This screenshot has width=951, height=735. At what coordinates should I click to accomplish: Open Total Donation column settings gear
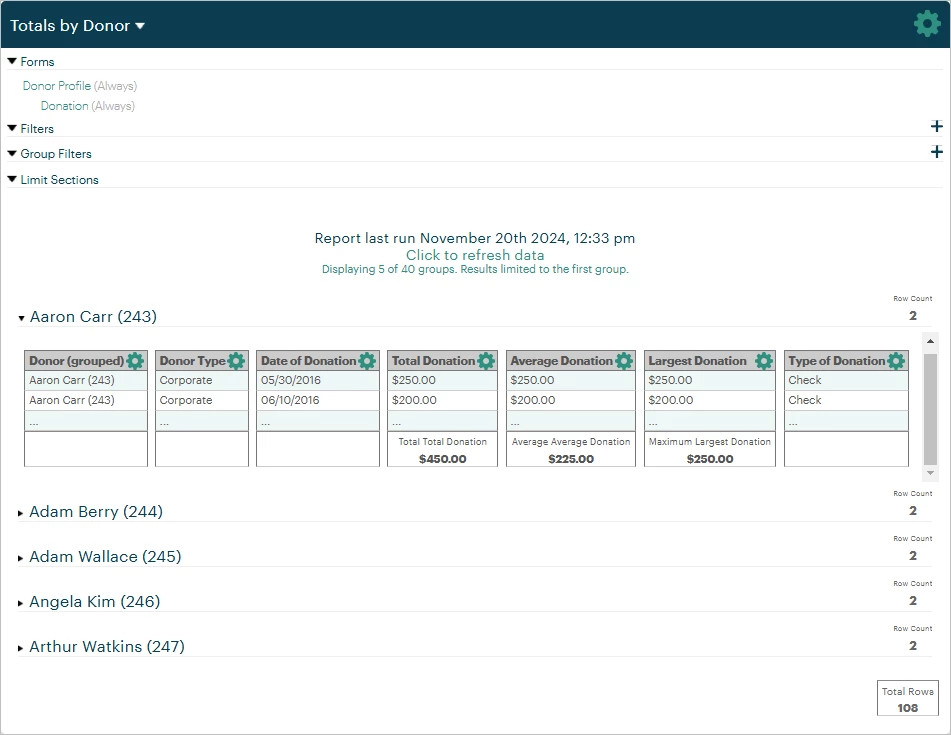(x=486, y=361)
